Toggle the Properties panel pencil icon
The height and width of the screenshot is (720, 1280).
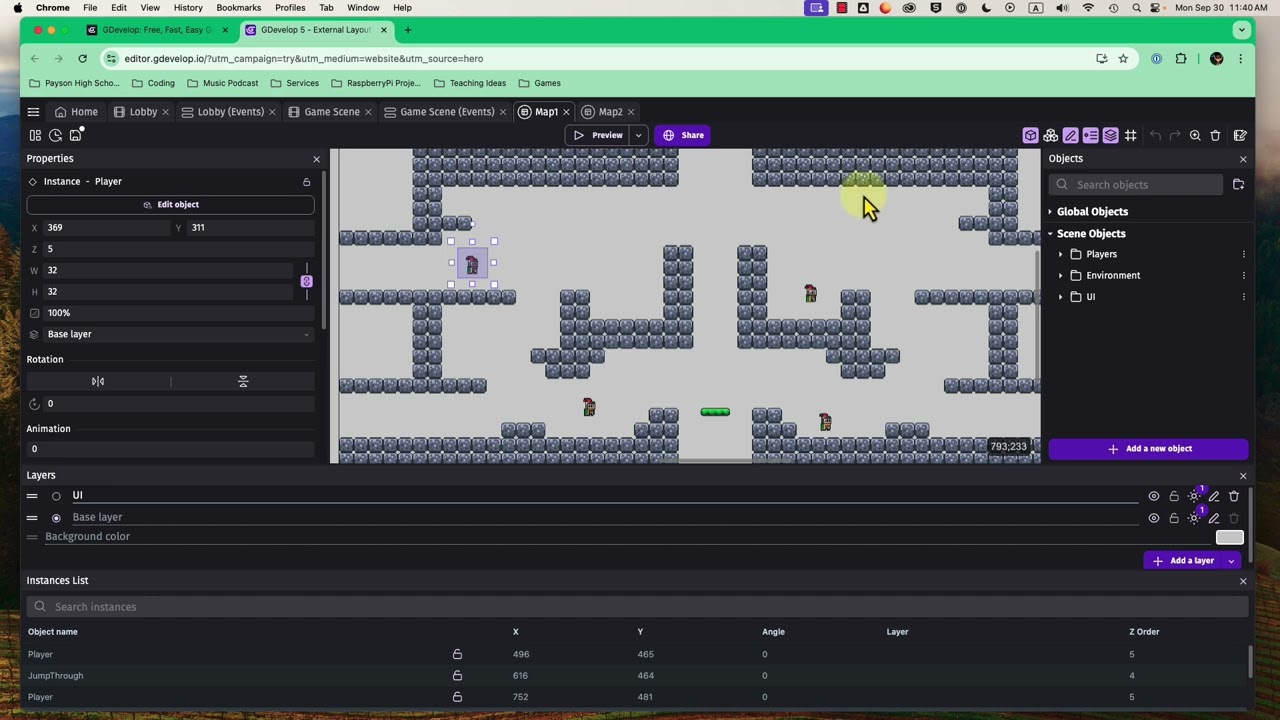tap(1070, 135)
